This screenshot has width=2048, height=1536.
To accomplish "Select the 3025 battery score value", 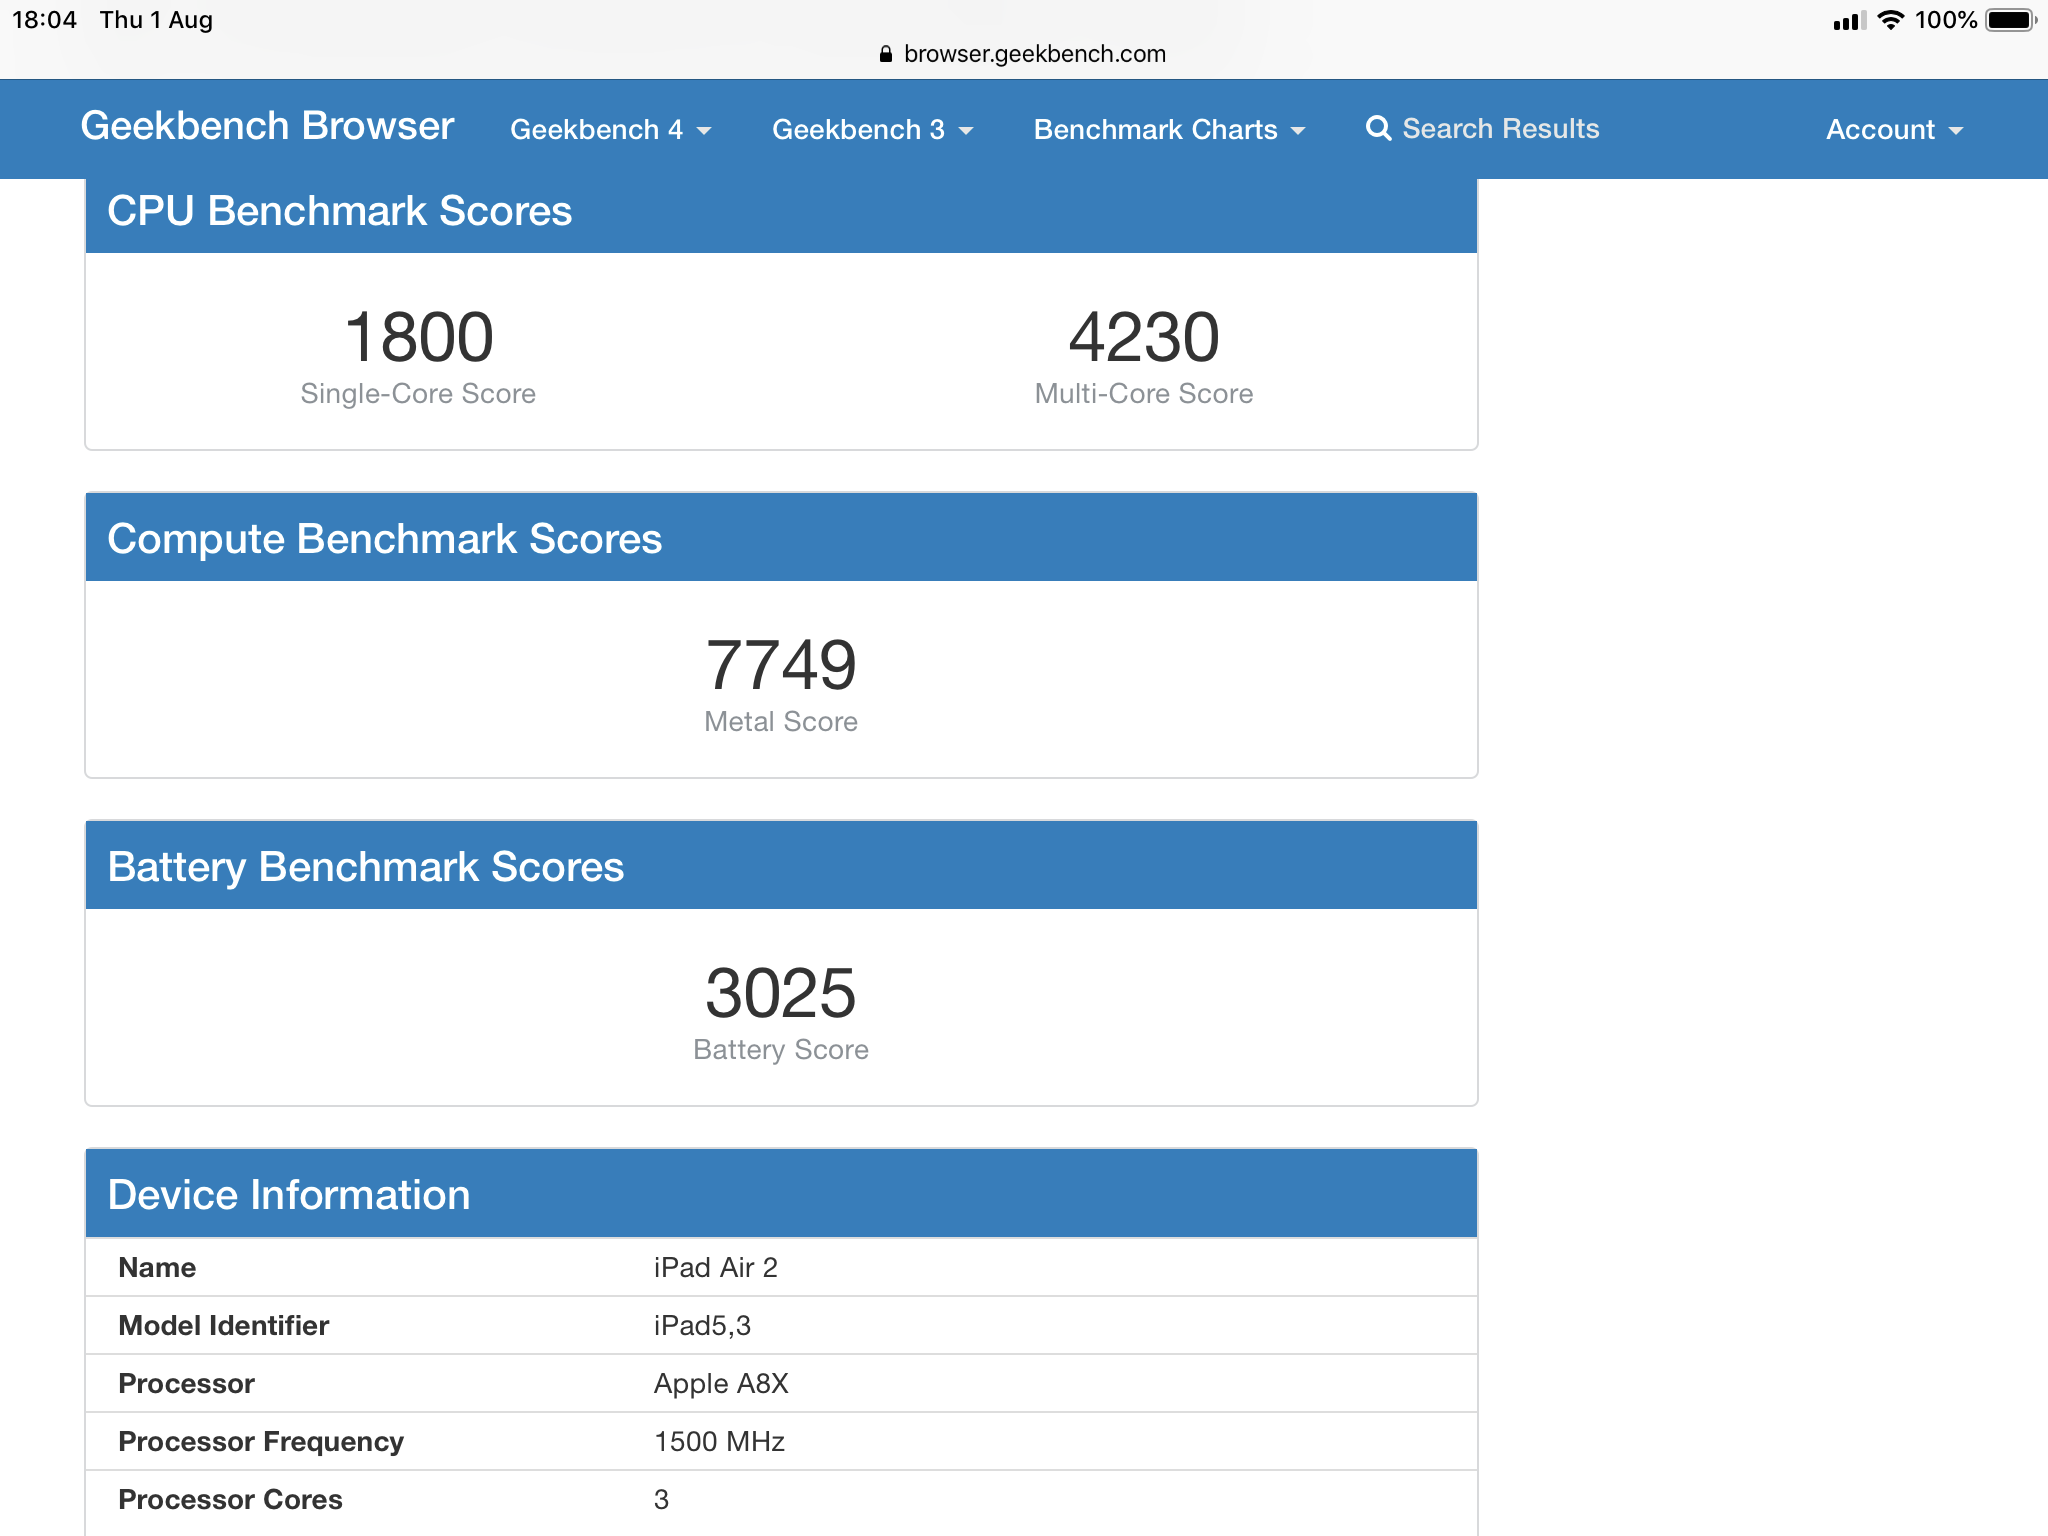I will [x=781, y=994].
